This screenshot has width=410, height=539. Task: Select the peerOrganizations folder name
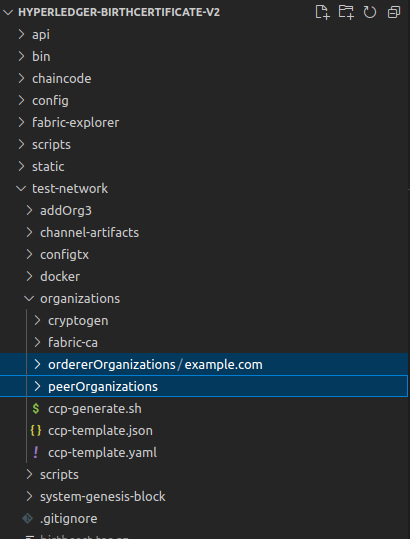pos(103,387)
